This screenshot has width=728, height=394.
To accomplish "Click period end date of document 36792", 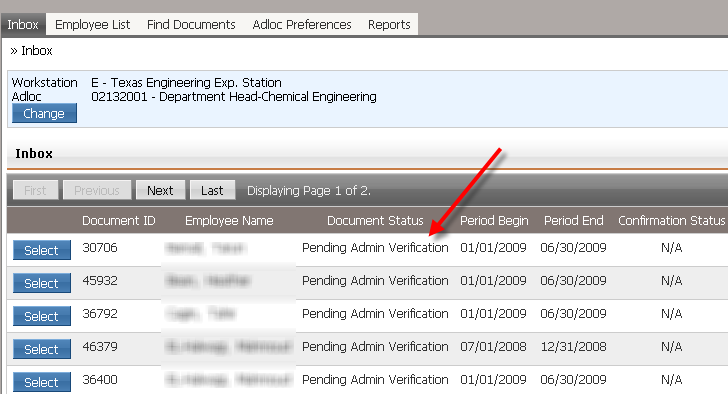I will (x=573, y=314).
